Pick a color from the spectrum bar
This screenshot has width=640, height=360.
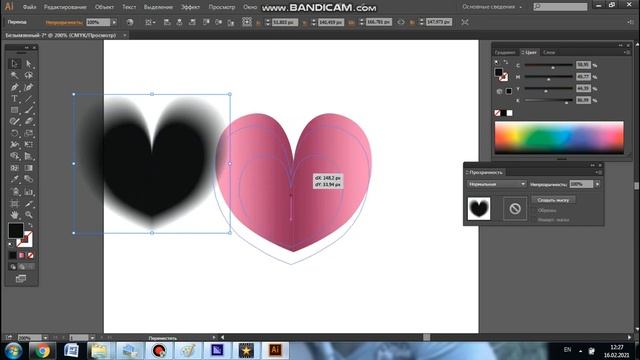click(x=559, y=138)
